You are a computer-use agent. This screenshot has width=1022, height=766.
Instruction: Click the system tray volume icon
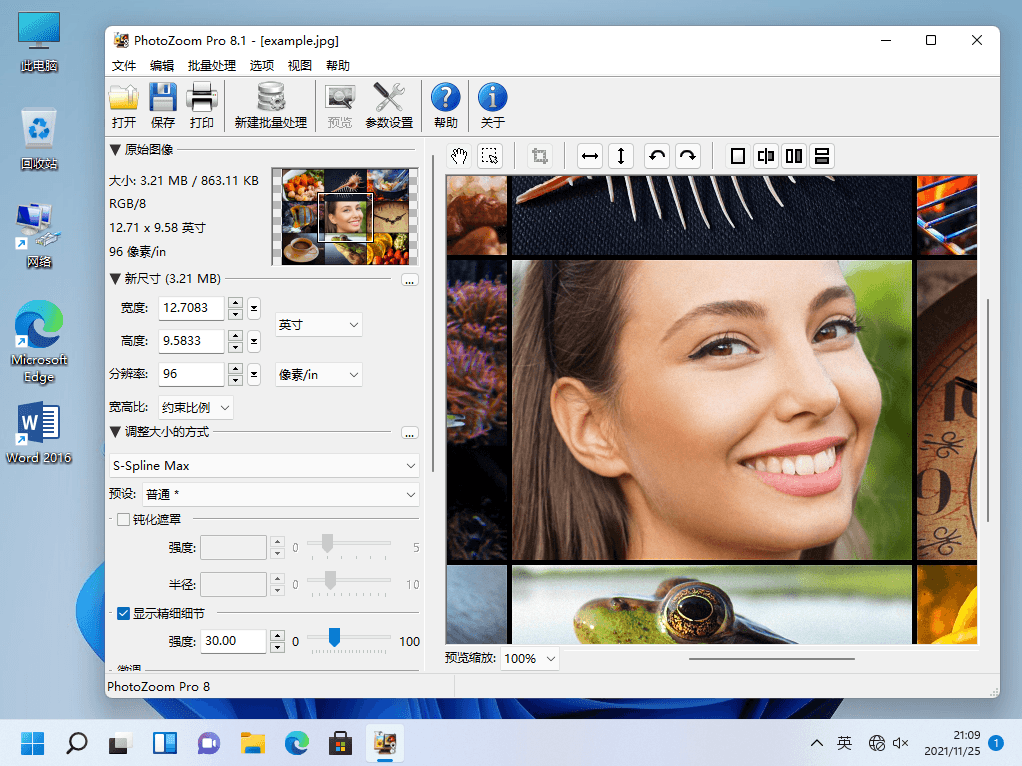(900, 743)
